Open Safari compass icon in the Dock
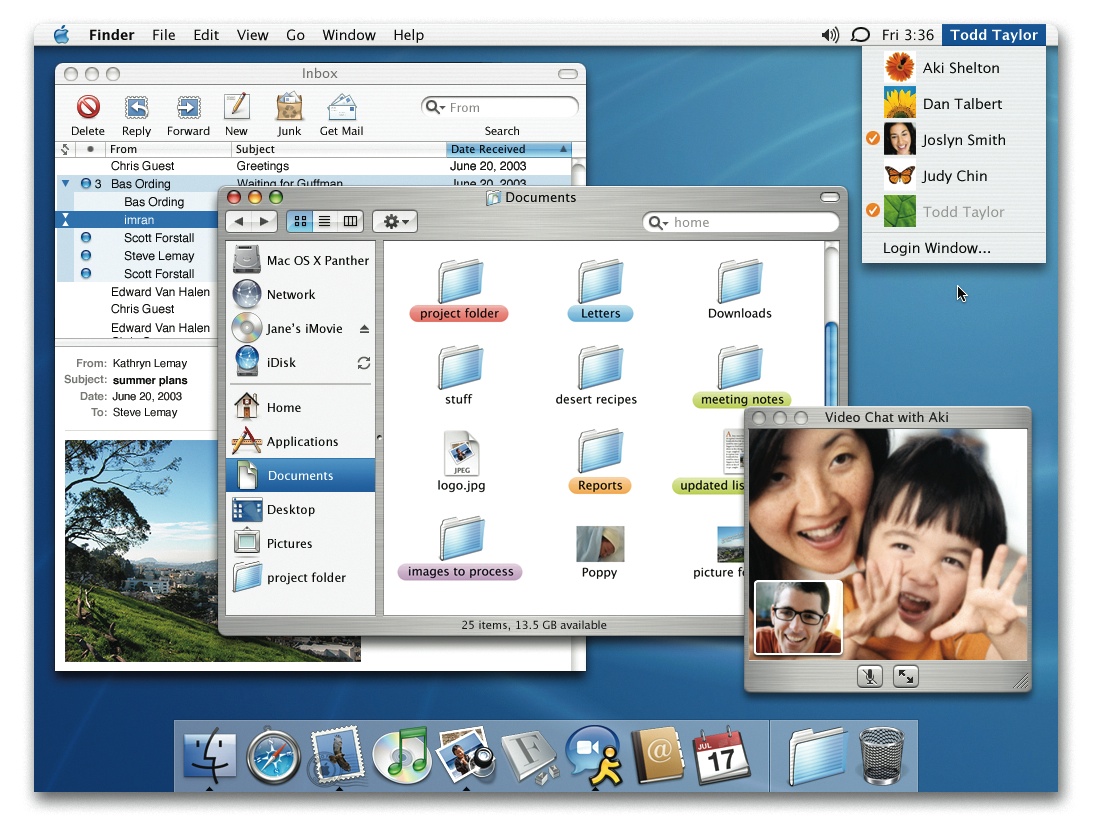 point(273,757)
